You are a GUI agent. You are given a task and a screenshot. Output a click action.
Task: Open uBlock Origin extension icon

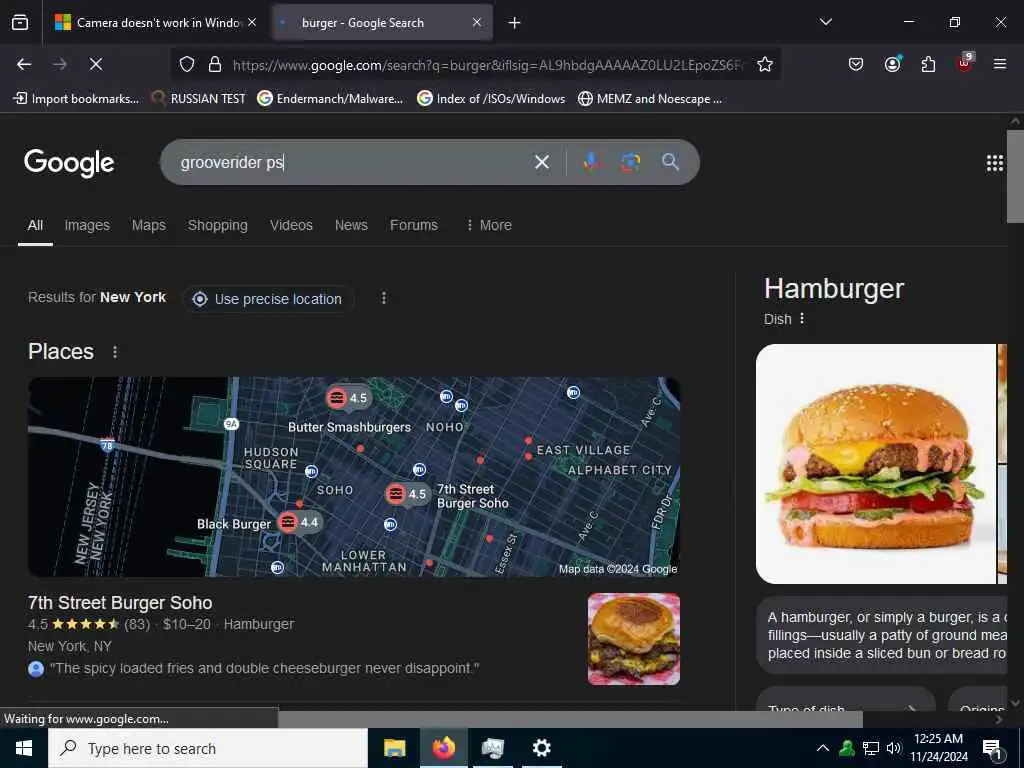coord(965,63)
